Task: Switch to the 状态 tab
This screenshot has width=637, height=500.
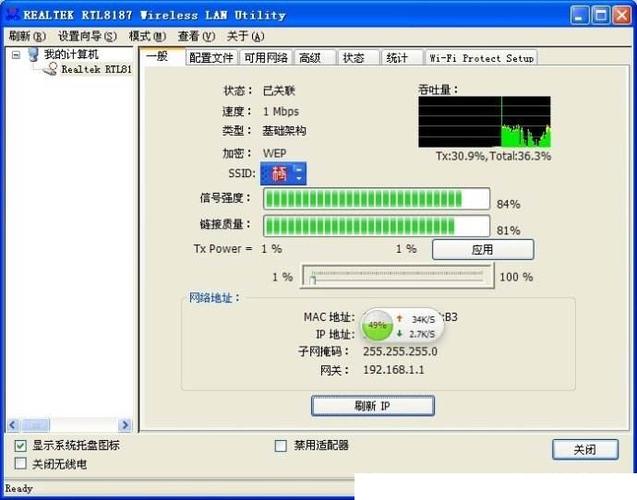Action: pyautogui.click(x=358, y=58)
